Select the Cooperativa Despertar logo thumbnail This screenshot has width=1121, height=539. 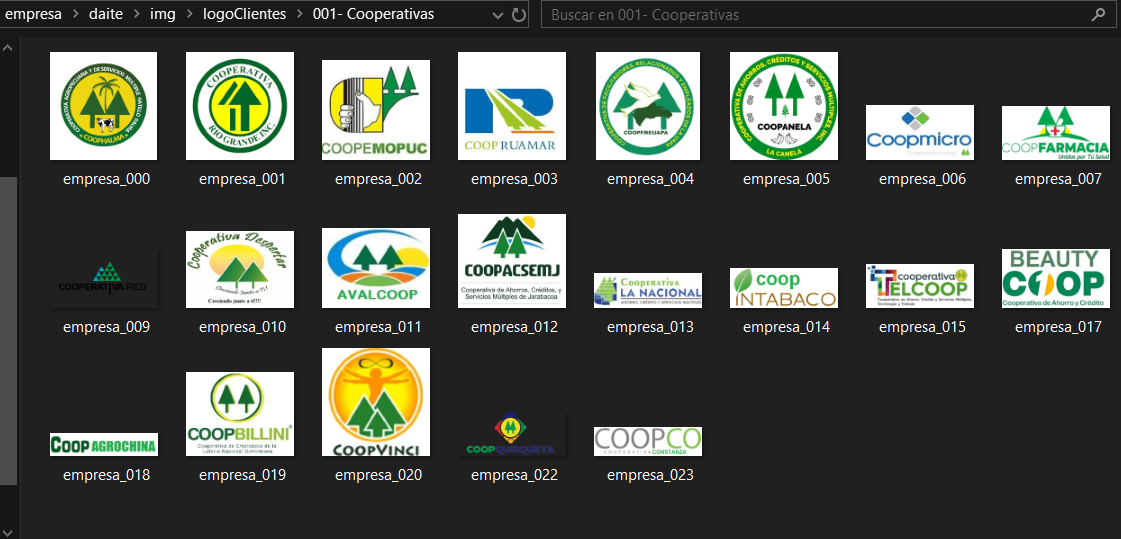coord(239,270)
